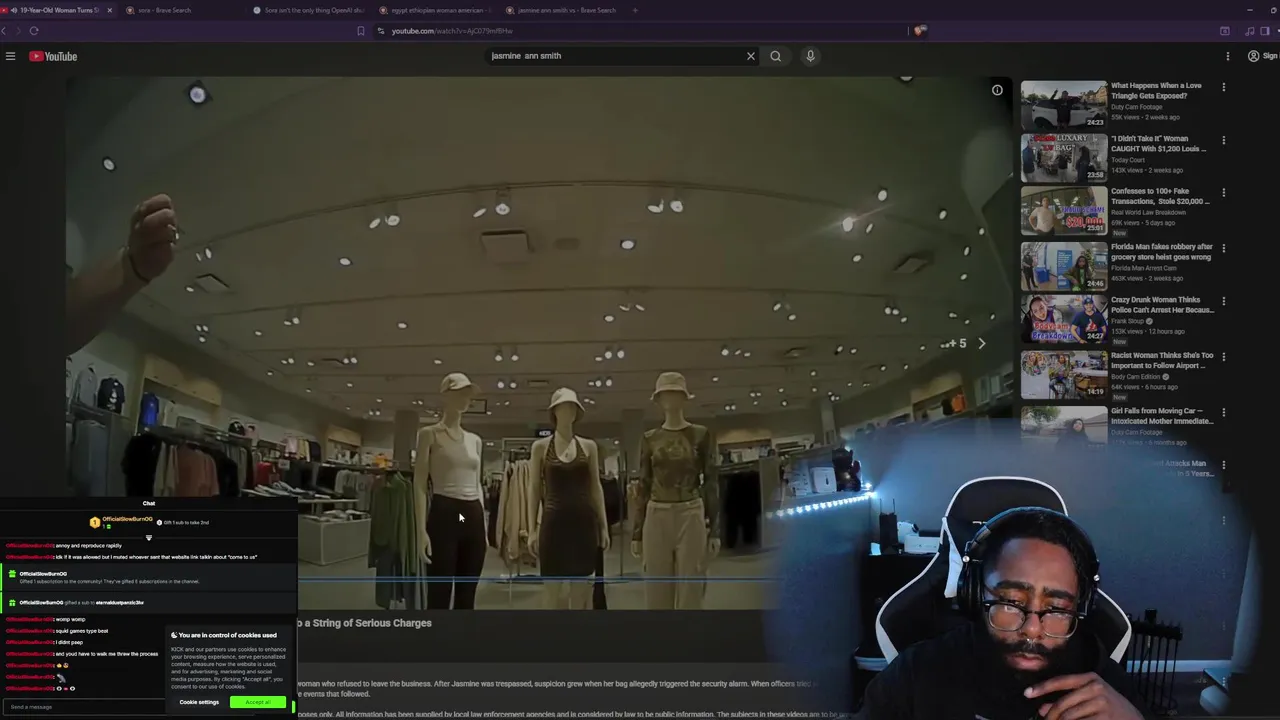Start voice search with the microphone icon
The image size is (1280, 720).
(811, 56)
